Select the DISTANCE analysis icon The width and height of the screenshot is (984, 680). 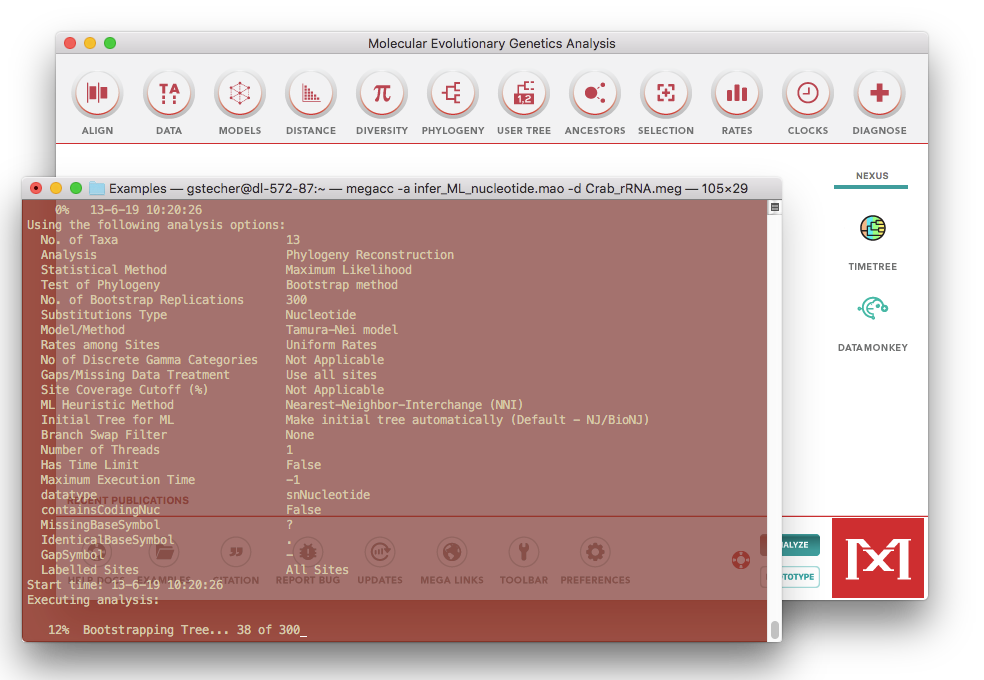[x=311, y=93]
